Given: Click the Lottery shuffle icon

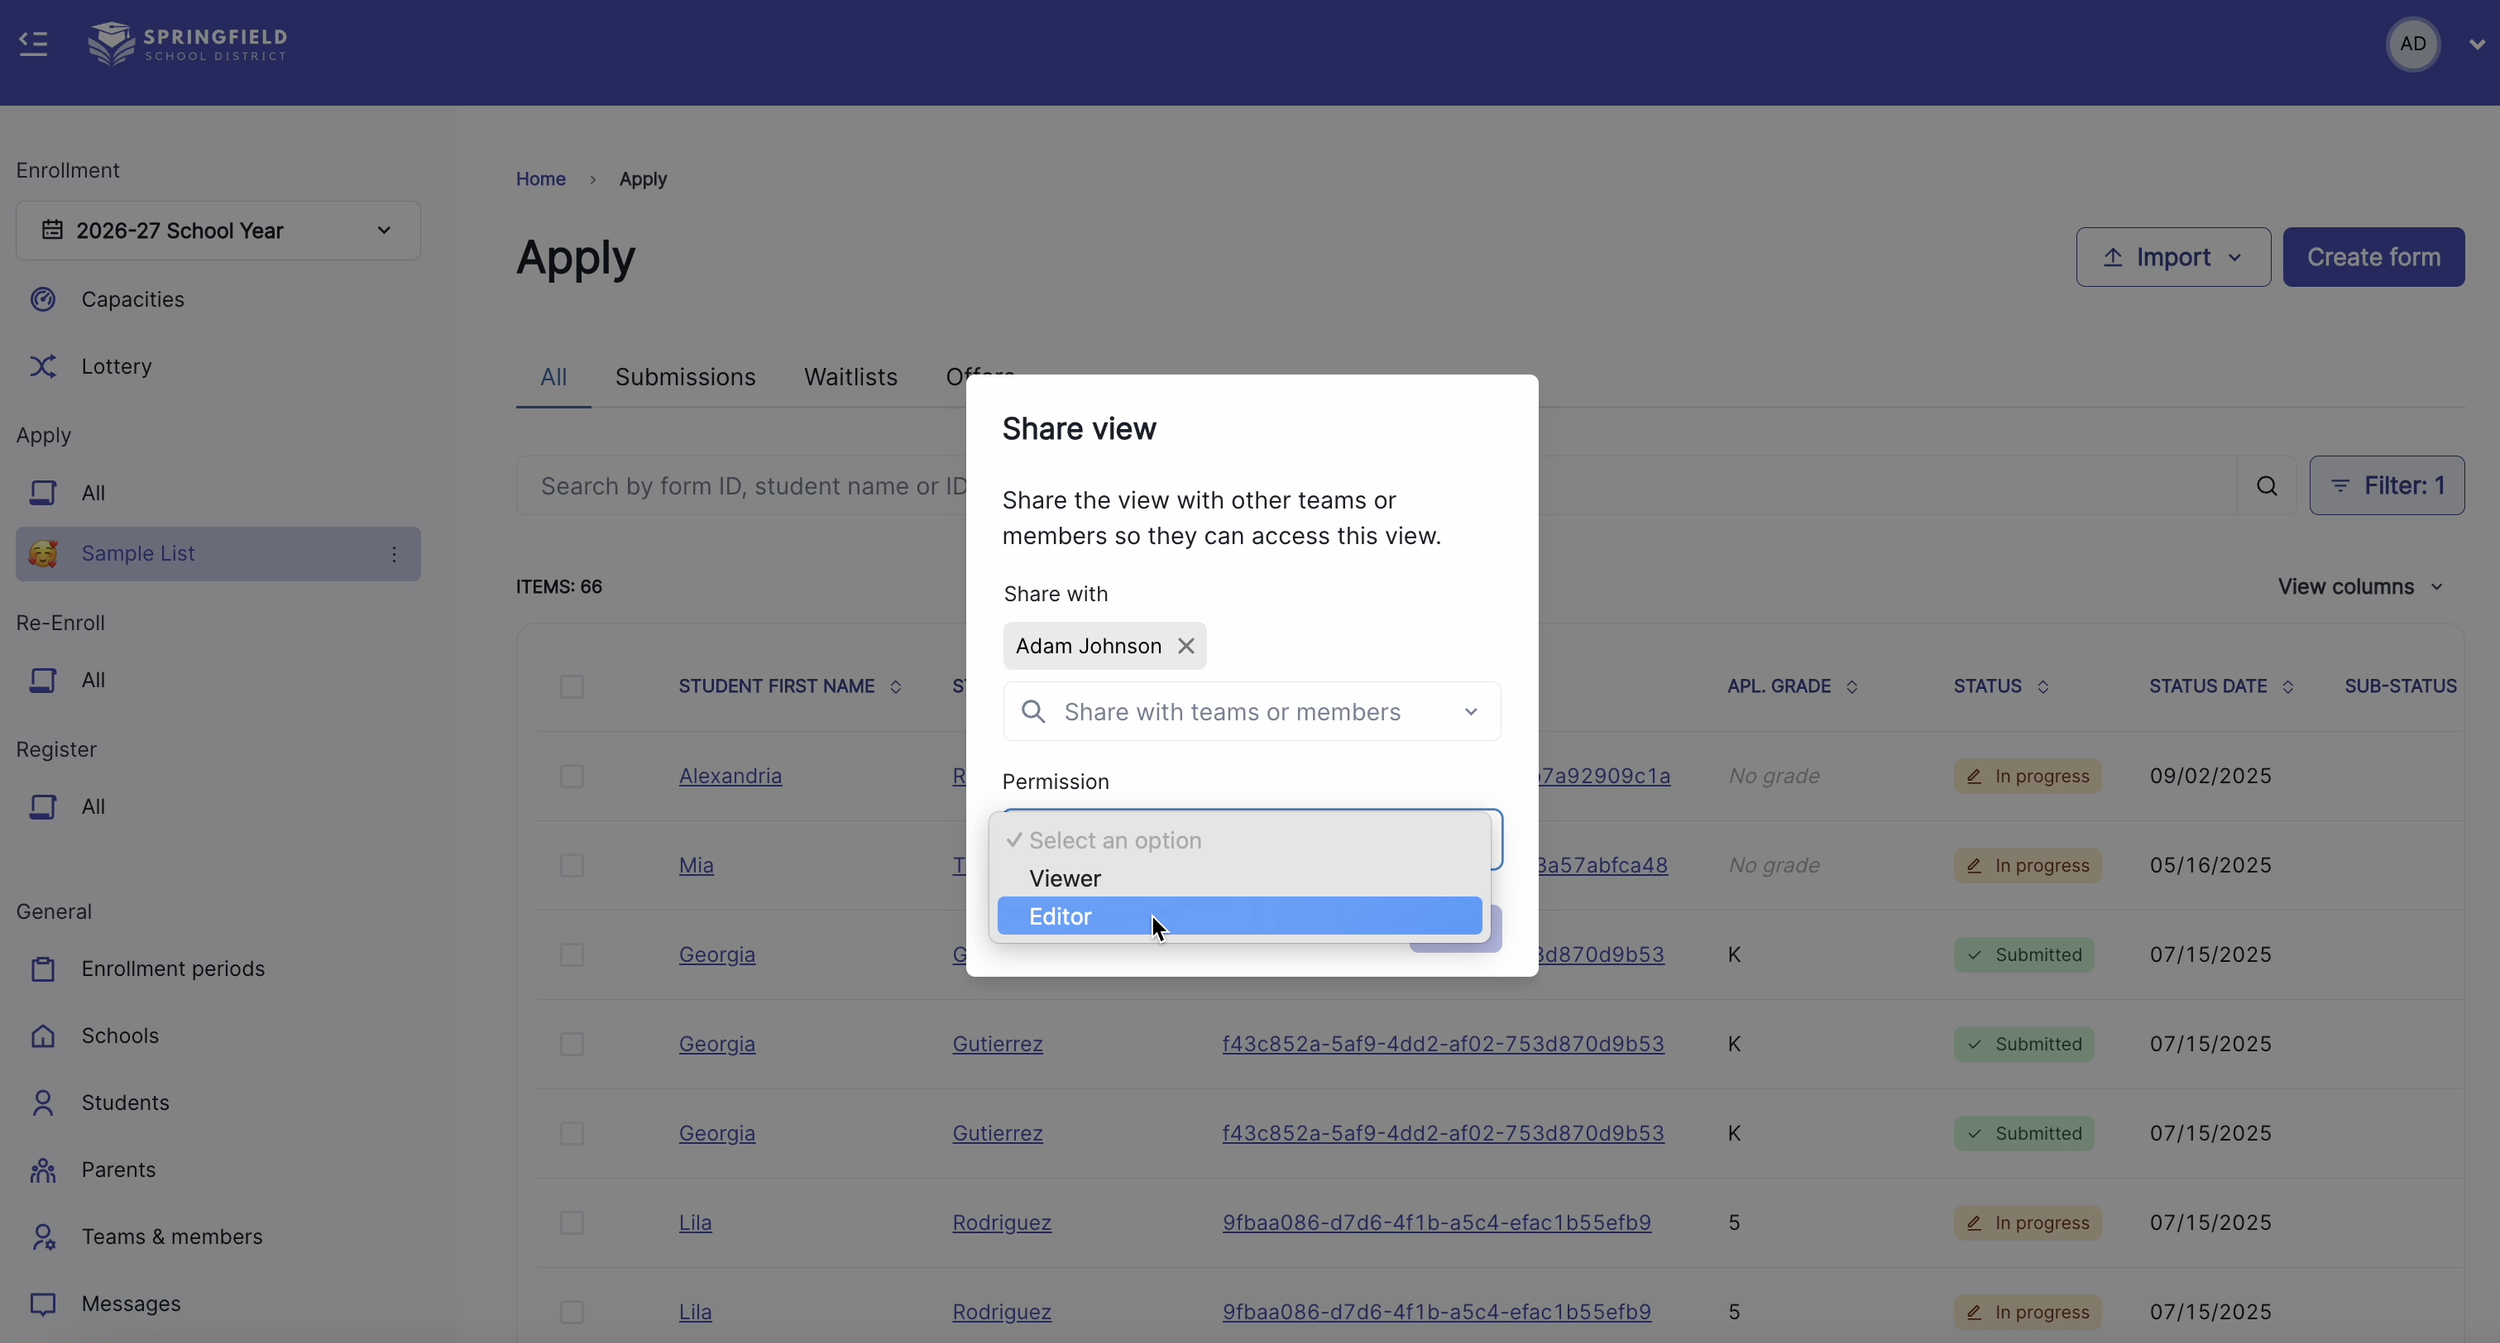Looking at the screenshot, I should (x=43, y=366).
